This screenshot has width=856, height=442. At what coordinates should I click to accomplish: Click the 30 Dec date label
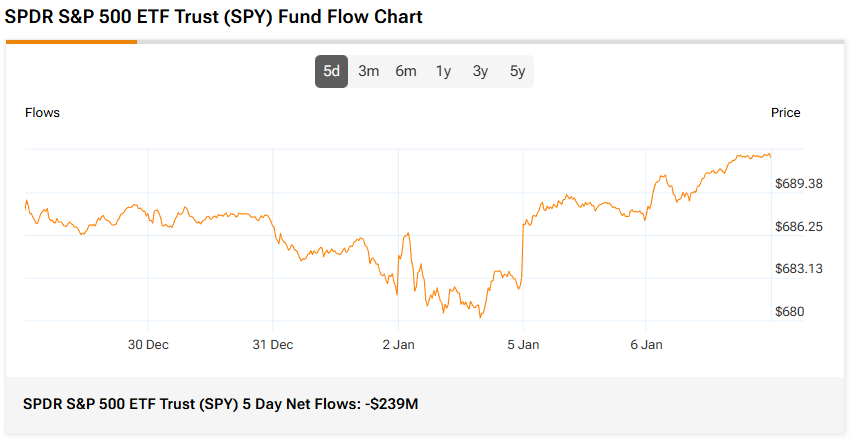[x=148, y=345]
